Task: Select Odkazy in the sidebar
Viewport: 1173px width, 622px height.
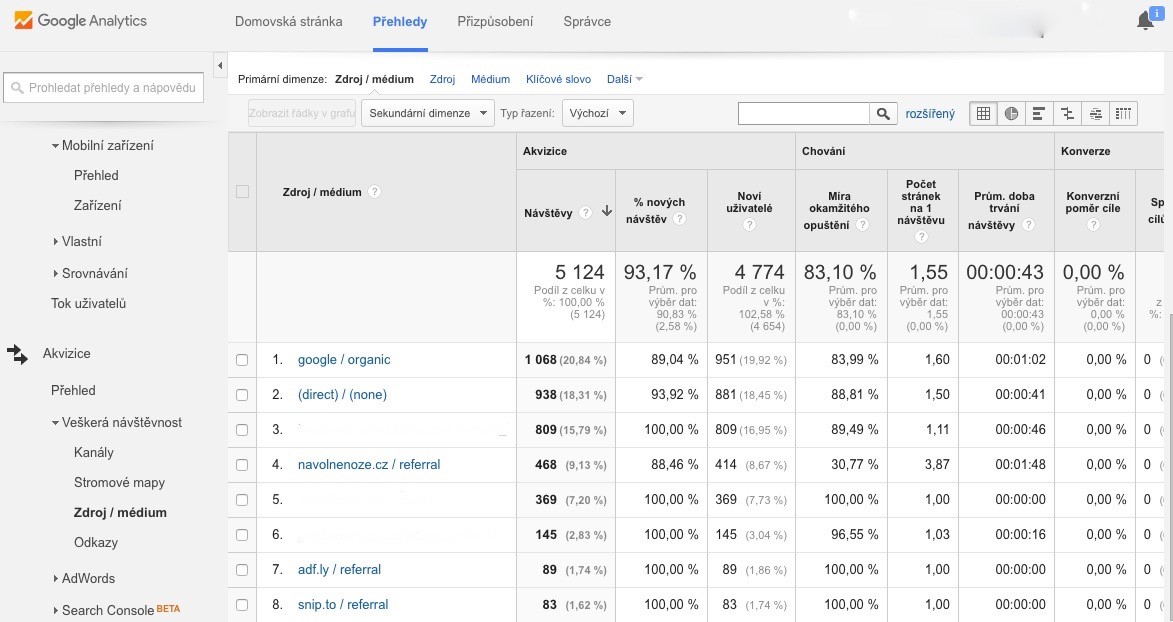Action: coord(96,543)
